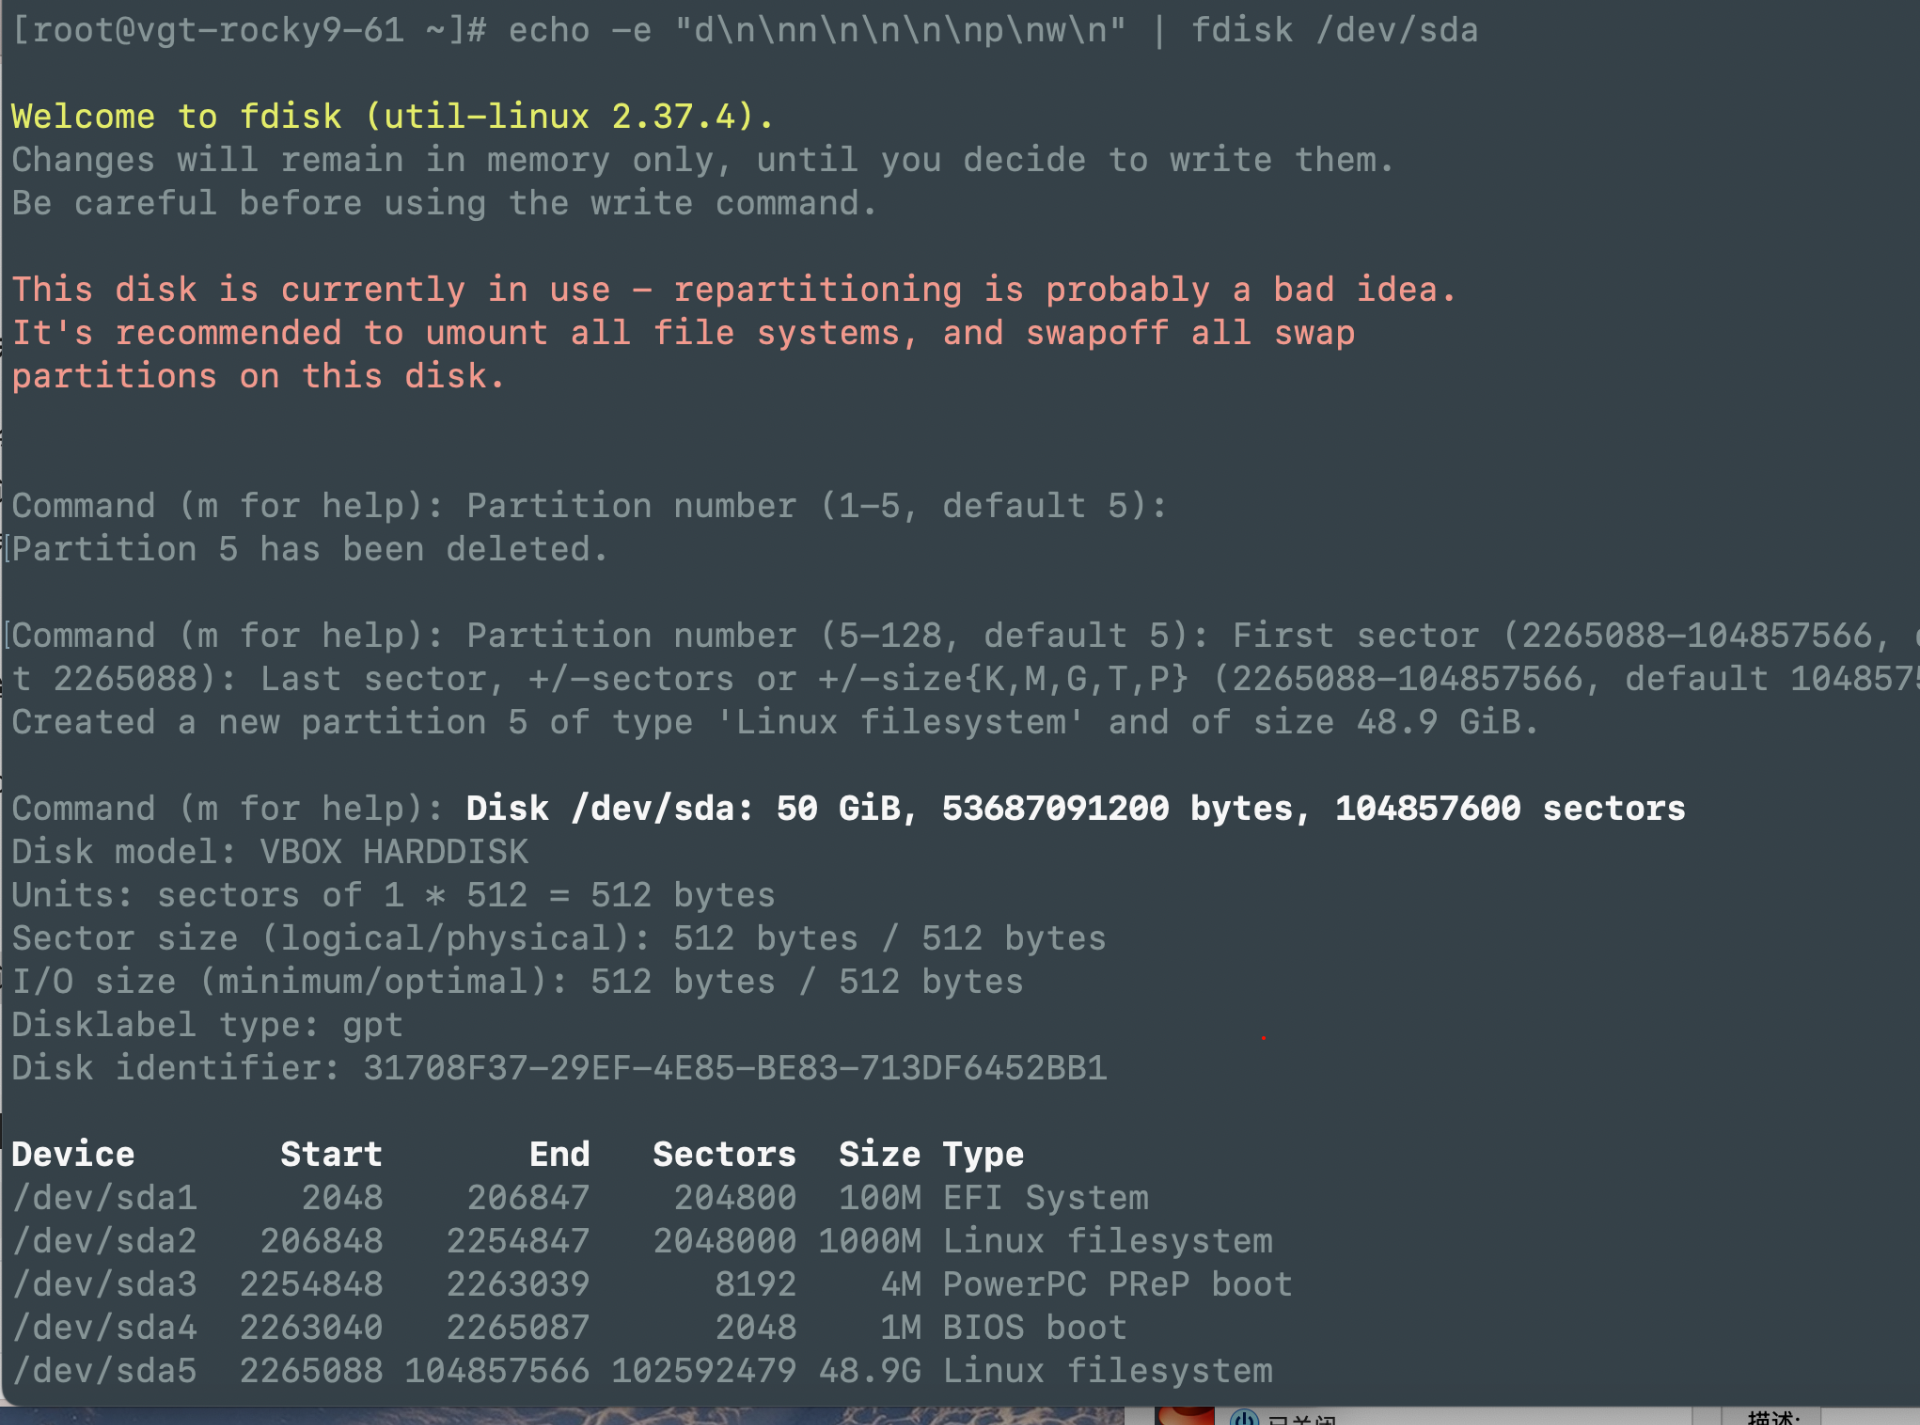1920x1425 pixels.
Task: Select the /dev/sda4 BIOS boot entry
Action: tap(570, 1326)
